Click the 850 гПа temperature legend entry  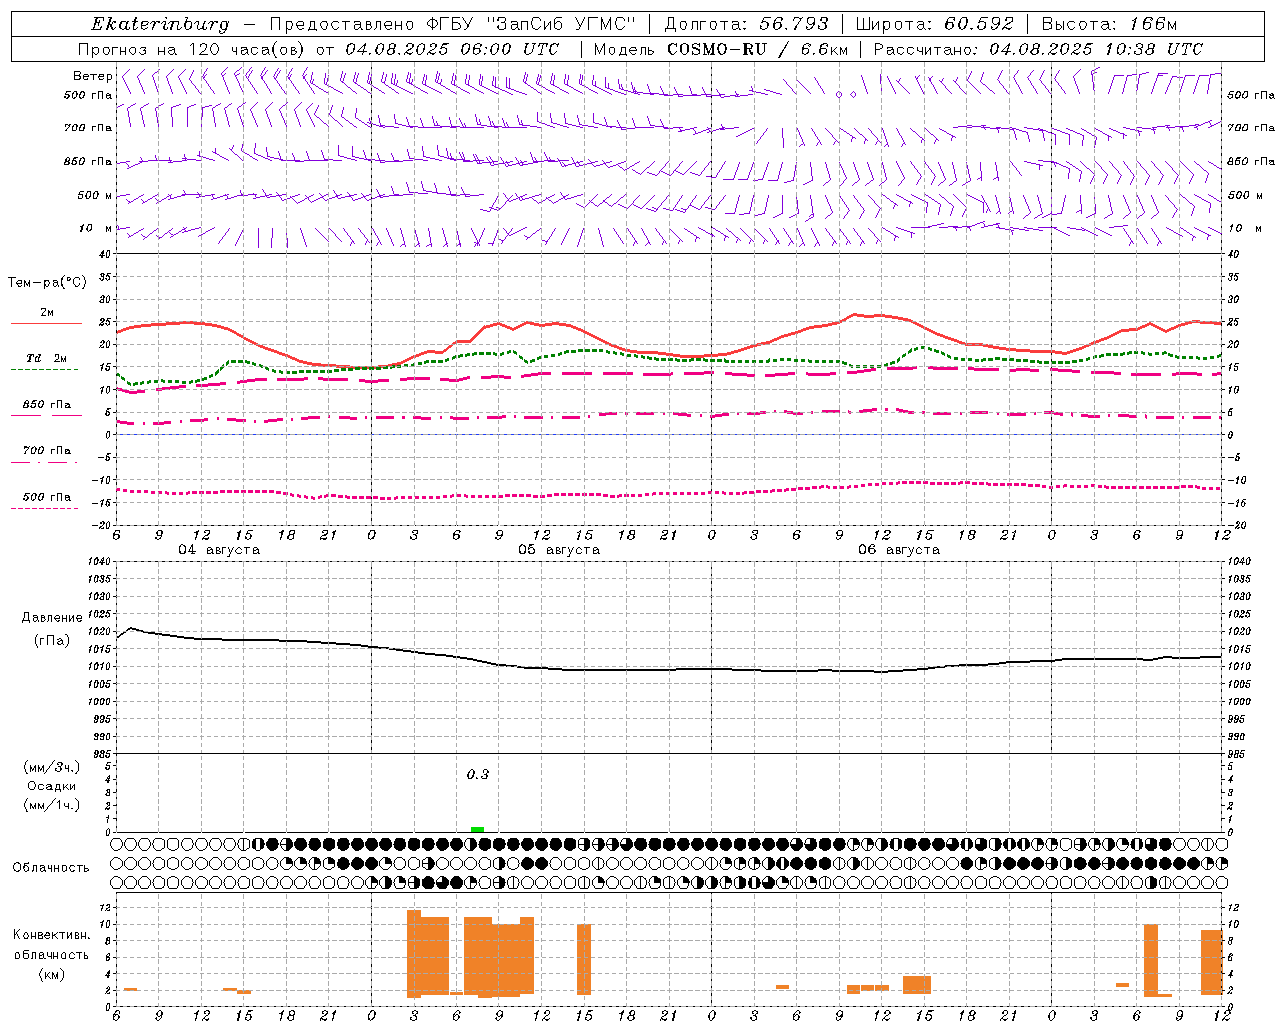tap(47, 405)
